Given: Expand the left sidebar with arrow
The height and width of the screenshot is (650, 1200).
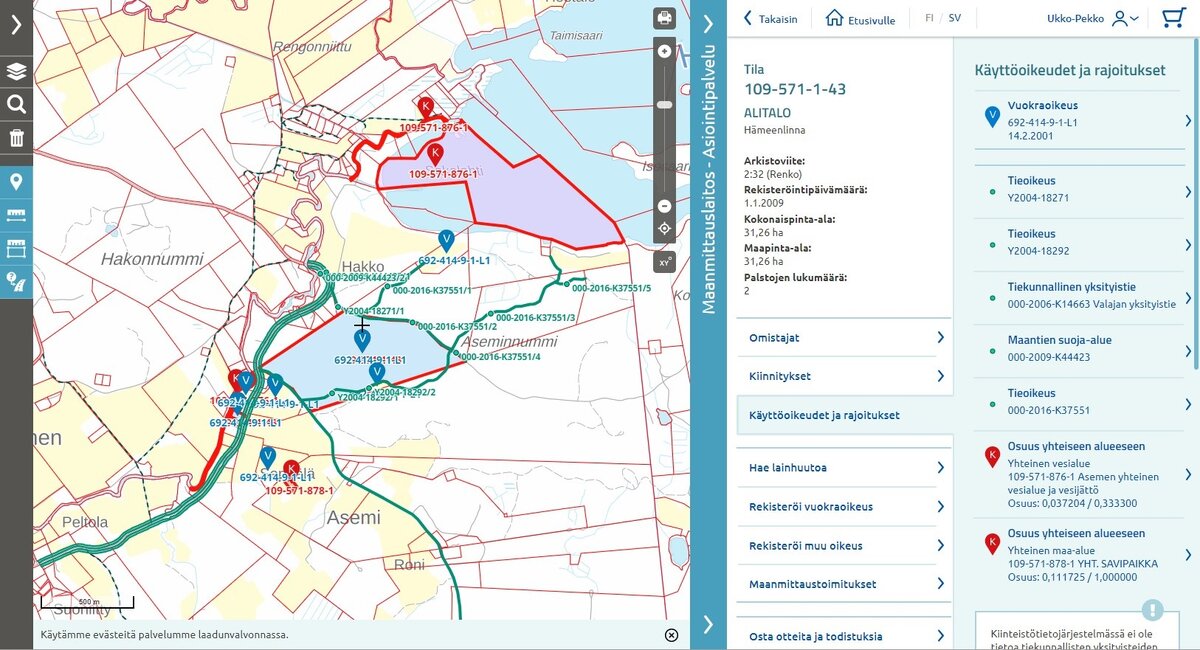Looking at the screenshot, I should click(x=16, y=25).
